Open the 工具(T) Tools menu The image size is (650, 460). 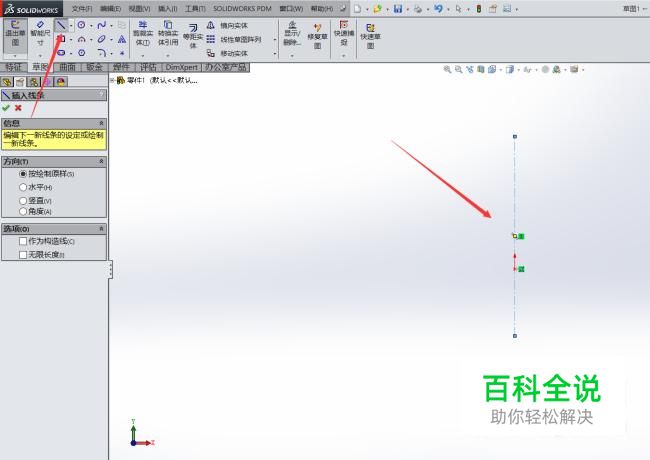[x=195, y=9]
